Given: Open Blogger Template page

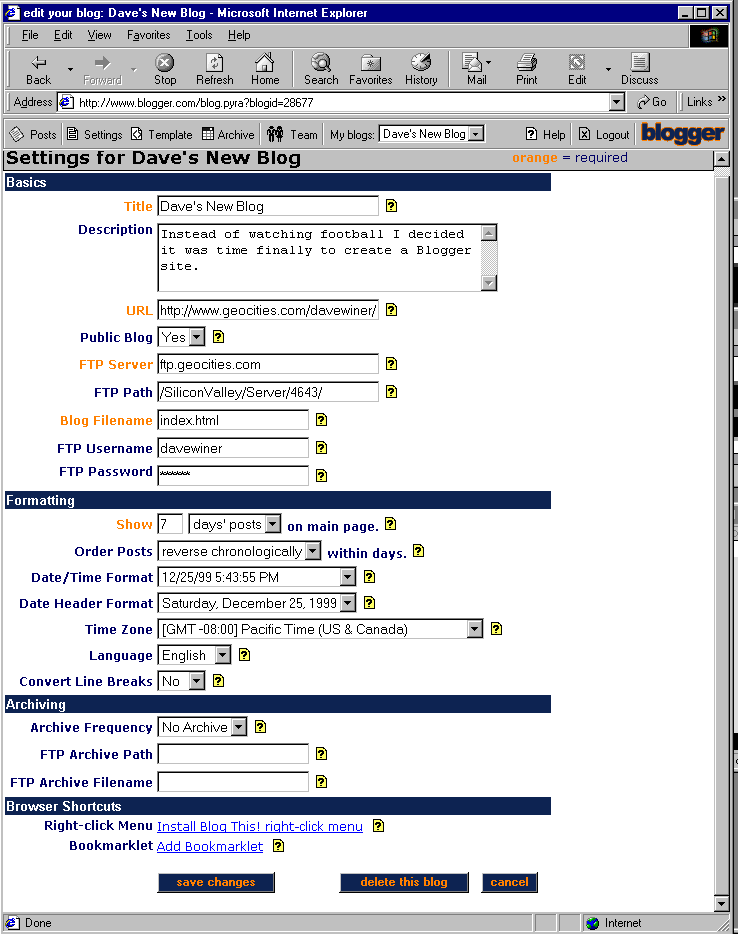Looking at the screenshot, I should click(161, 134).
